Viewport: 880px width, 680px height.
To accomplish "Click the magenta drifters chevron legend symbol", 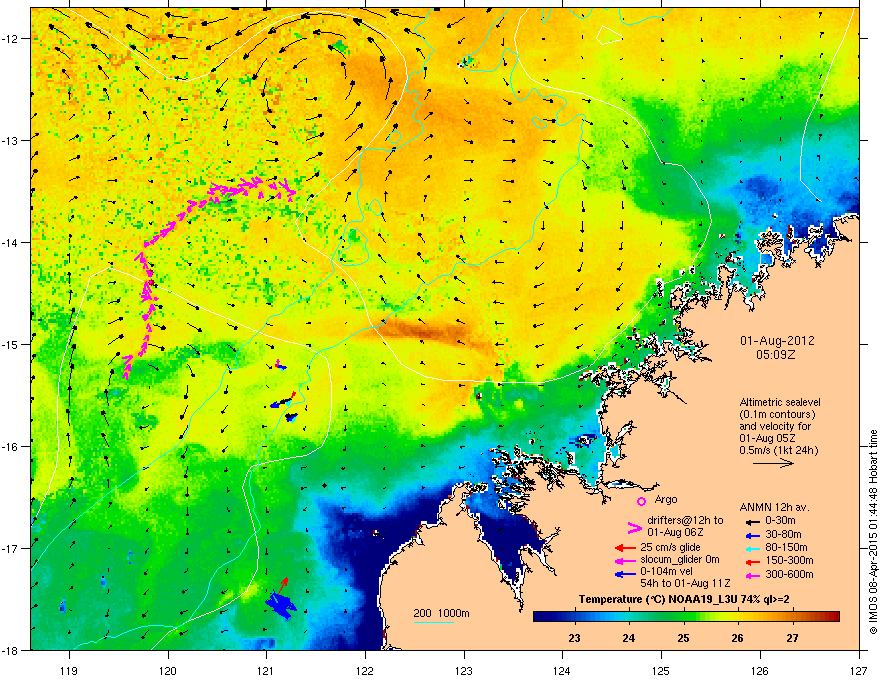I will (x=634, y=527).
